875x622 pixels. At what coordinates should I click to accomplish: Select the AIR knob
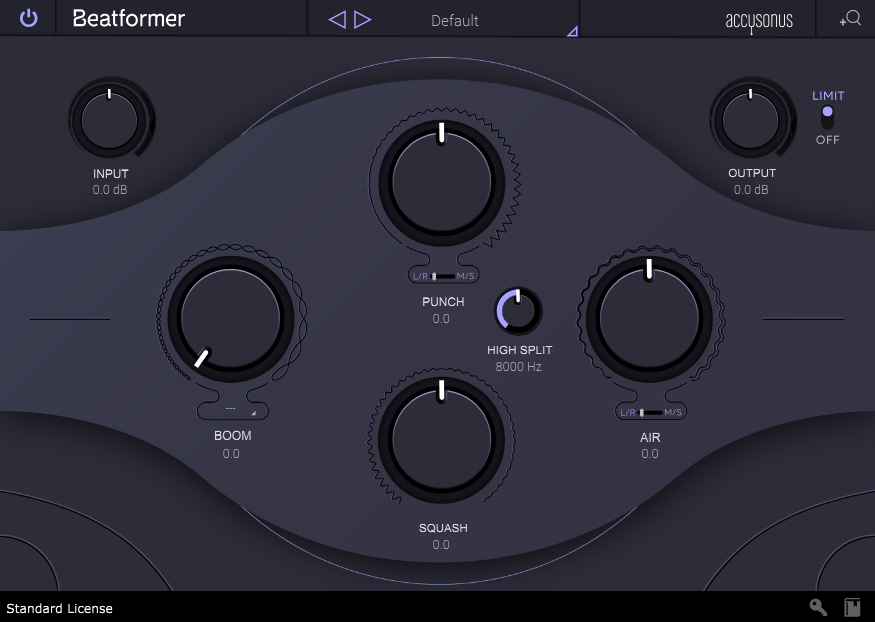click(649, 317)
